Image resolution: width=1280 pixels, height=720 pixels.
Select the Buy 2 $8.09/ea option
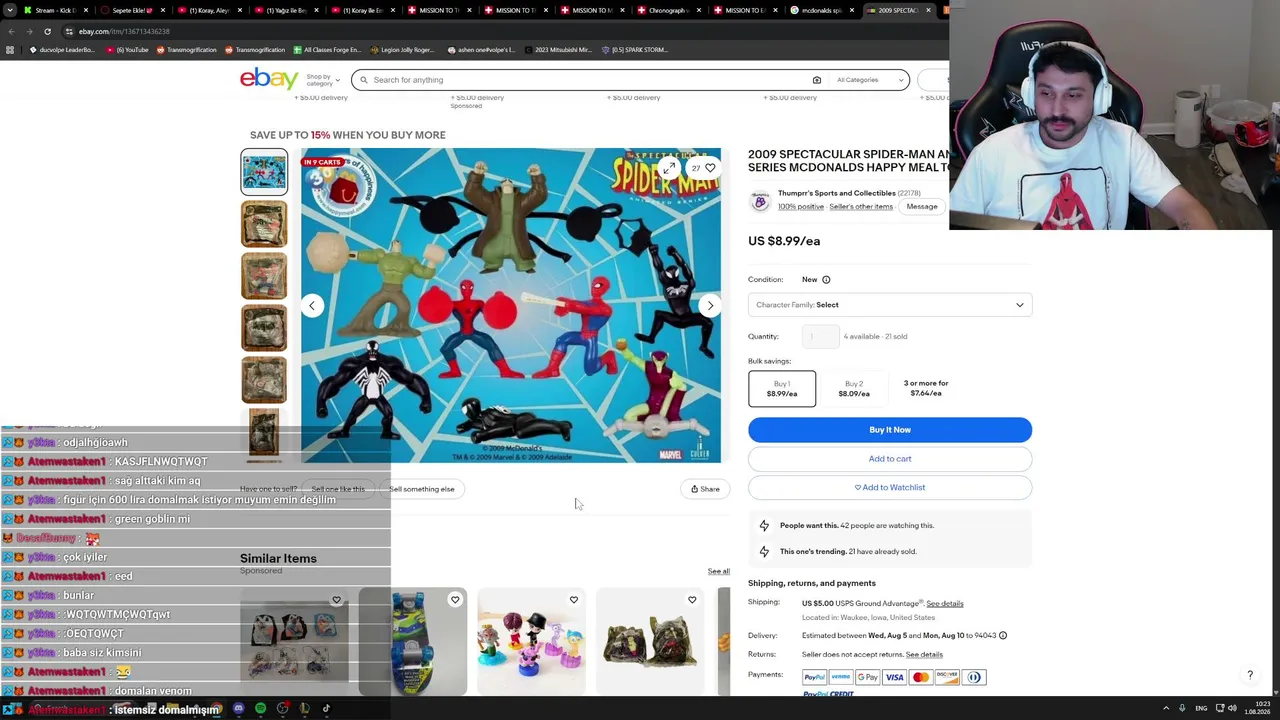coord(854,389)
